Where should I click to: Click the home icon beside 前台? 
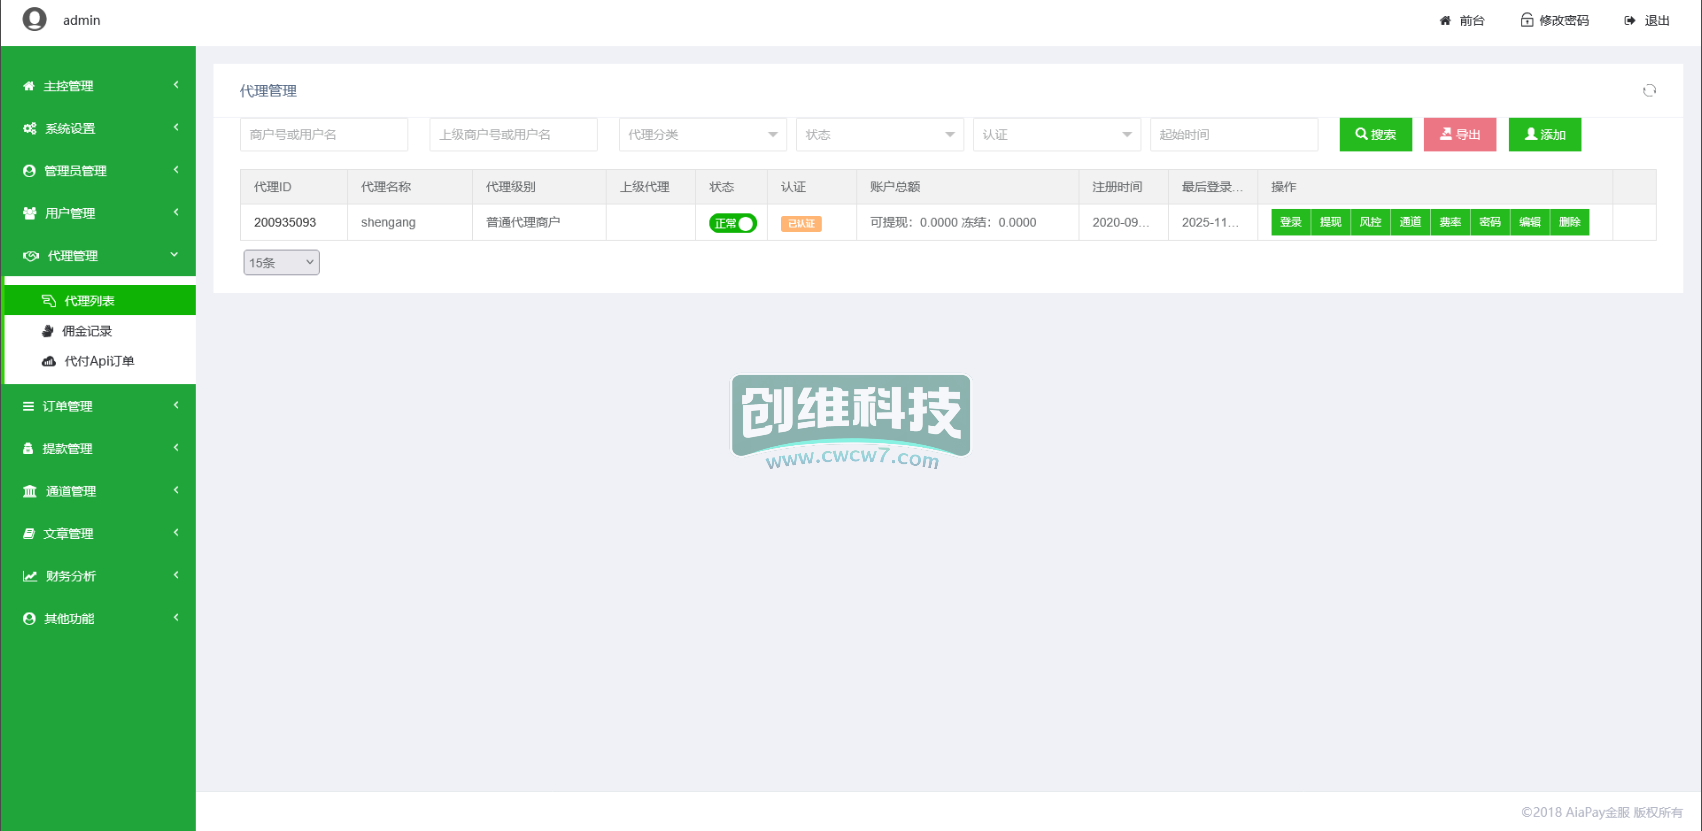[x=1445, y=21]
